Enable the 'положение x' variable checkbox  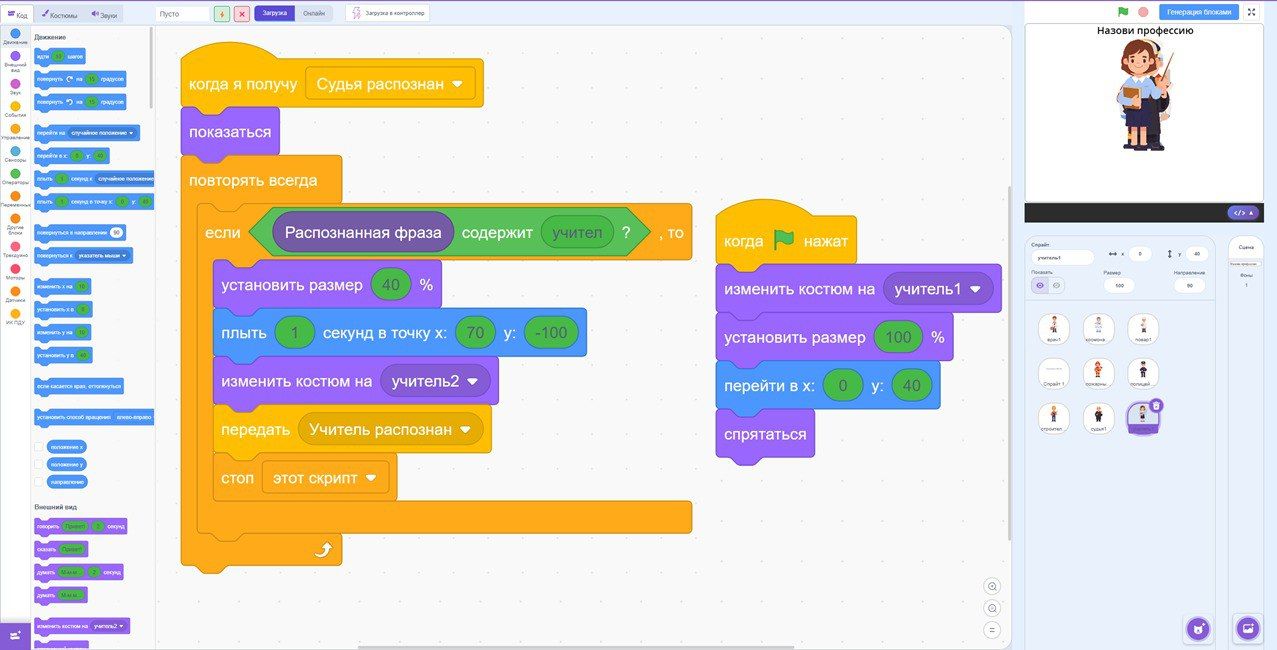pyautogui.click(x=39, y=446)
